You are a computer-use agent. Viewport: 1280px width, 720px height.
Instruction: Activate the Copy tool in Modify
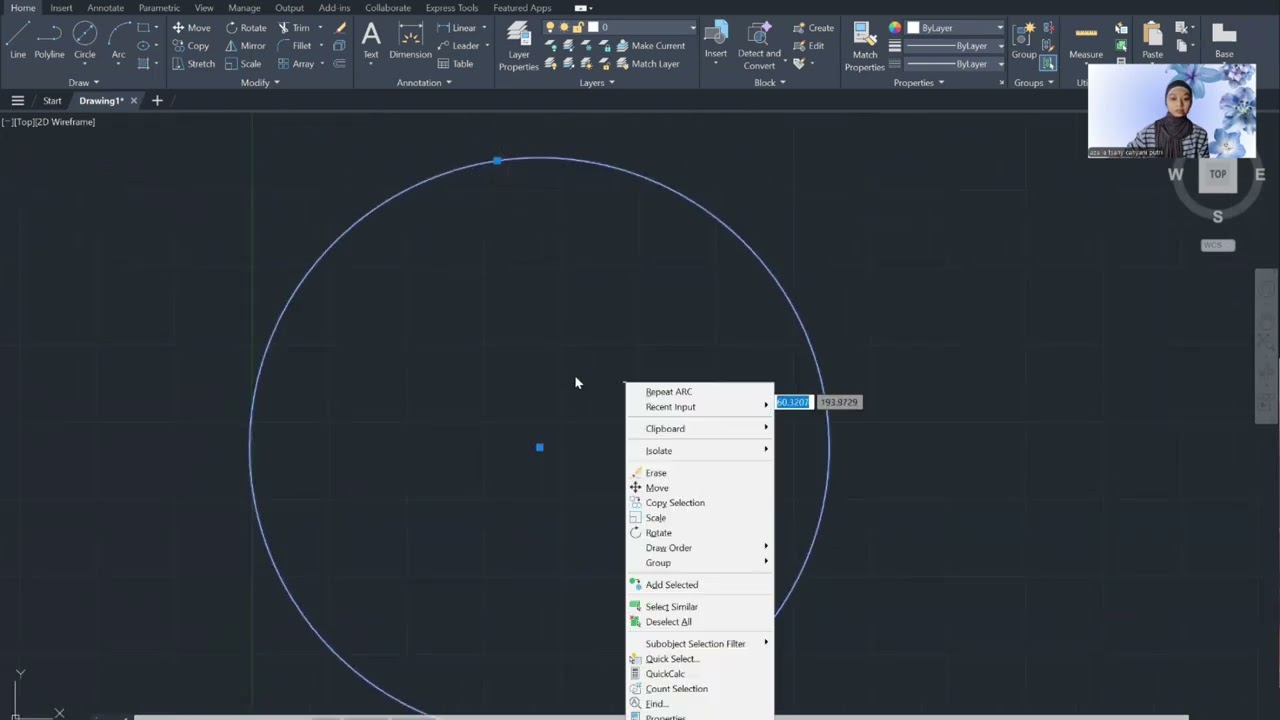pyautogui.click(x=190, y=46)
